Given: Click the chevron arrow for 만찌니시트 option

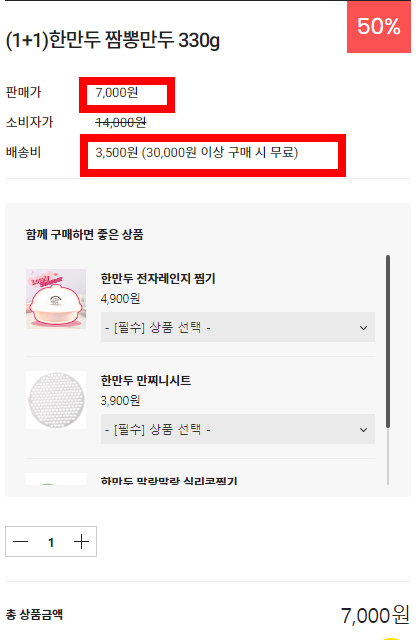Looking at the screenshot, I should (363, 430).
